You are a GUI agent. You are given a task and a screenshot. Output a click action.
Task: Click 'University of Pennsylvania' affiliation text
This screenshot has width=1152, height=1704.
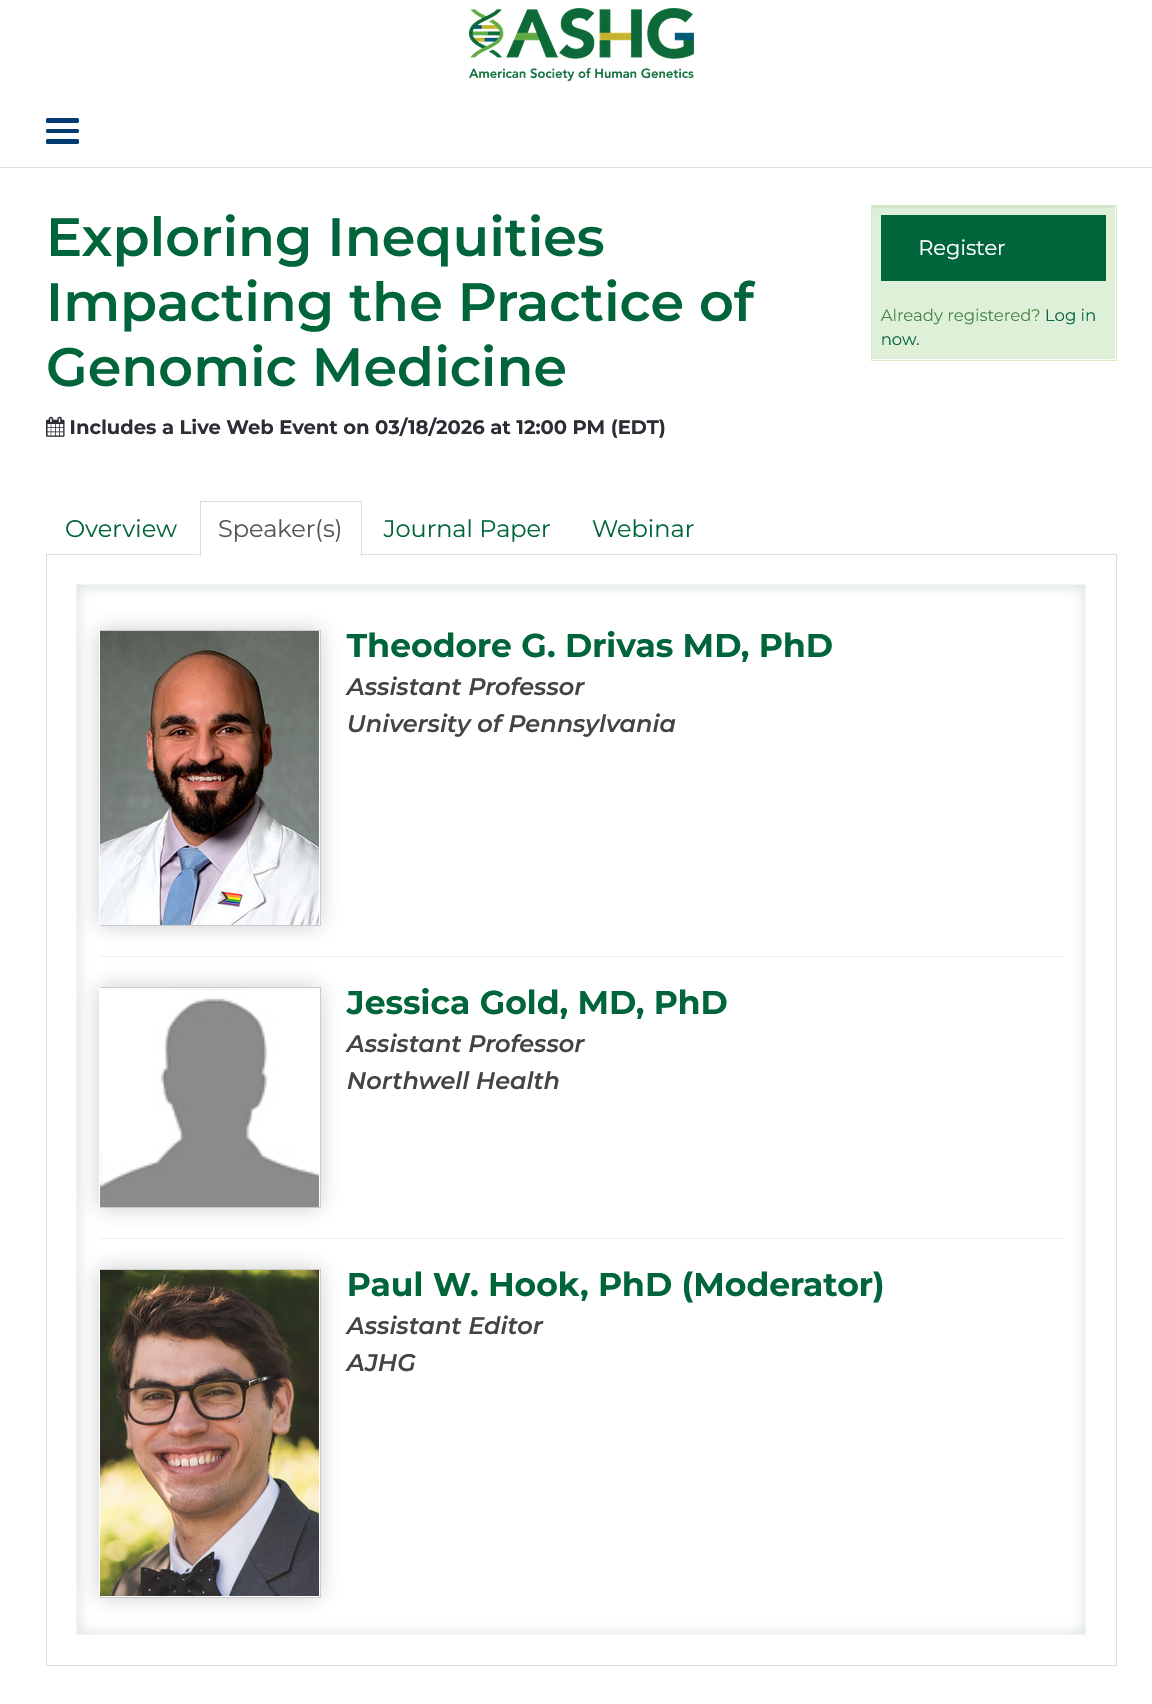tap(511, 724)
